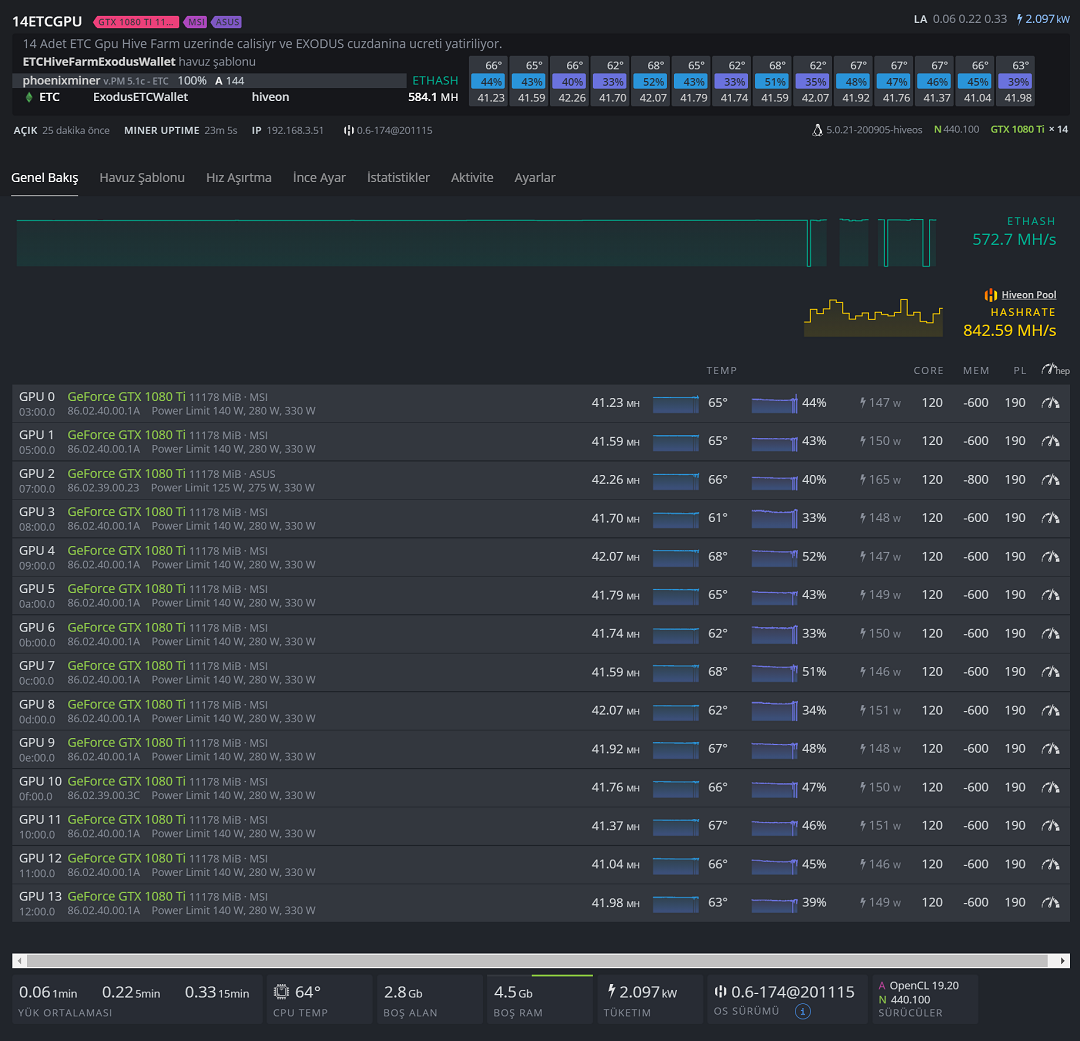Open İnce Ayar tab
Image resolution: width=1080 pixels, height=1041 pixels.
pos(319,178)
